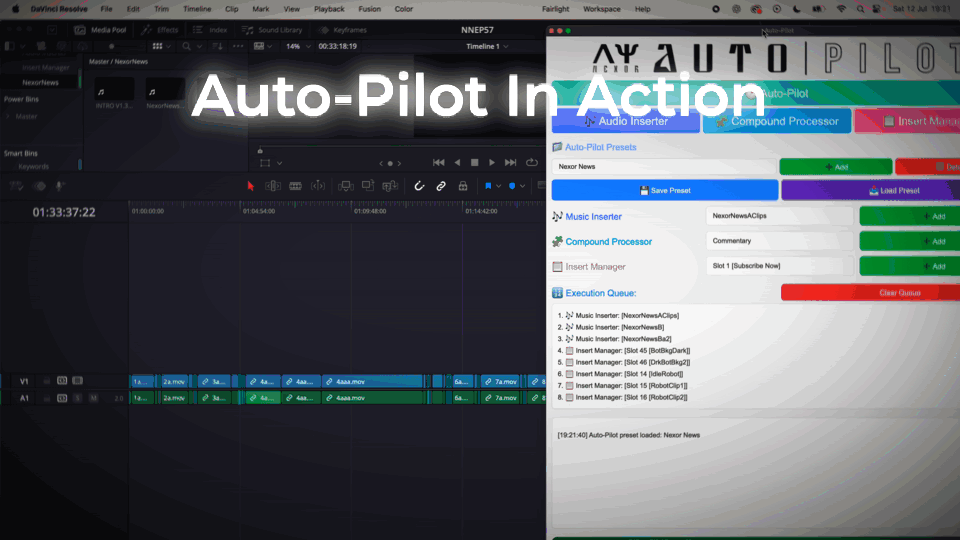Select the INTRO V1.3 audio thumbnail

point(114,91)
